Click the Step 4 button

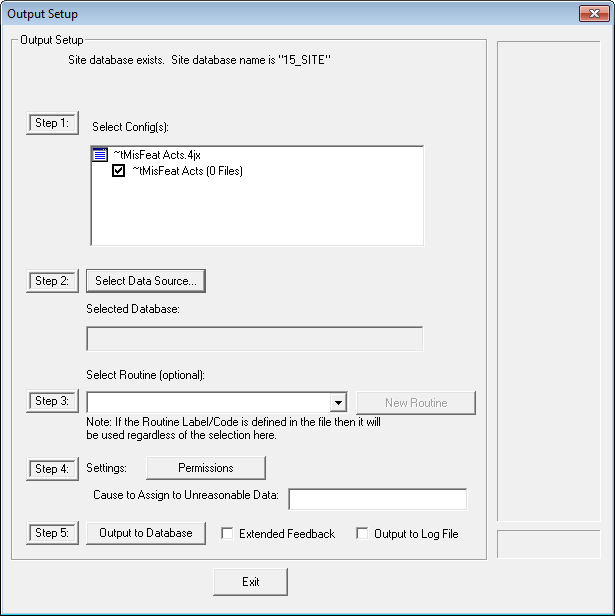coord(52,468)
